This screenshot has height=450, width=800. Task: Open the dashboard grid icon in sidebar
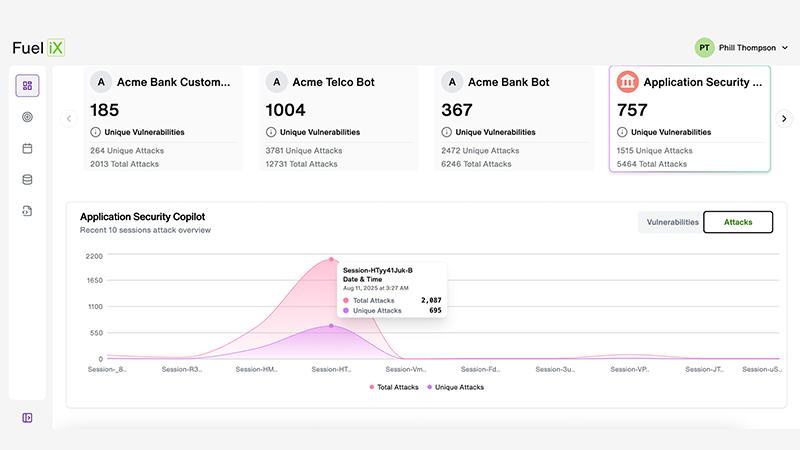coord(27,86)
